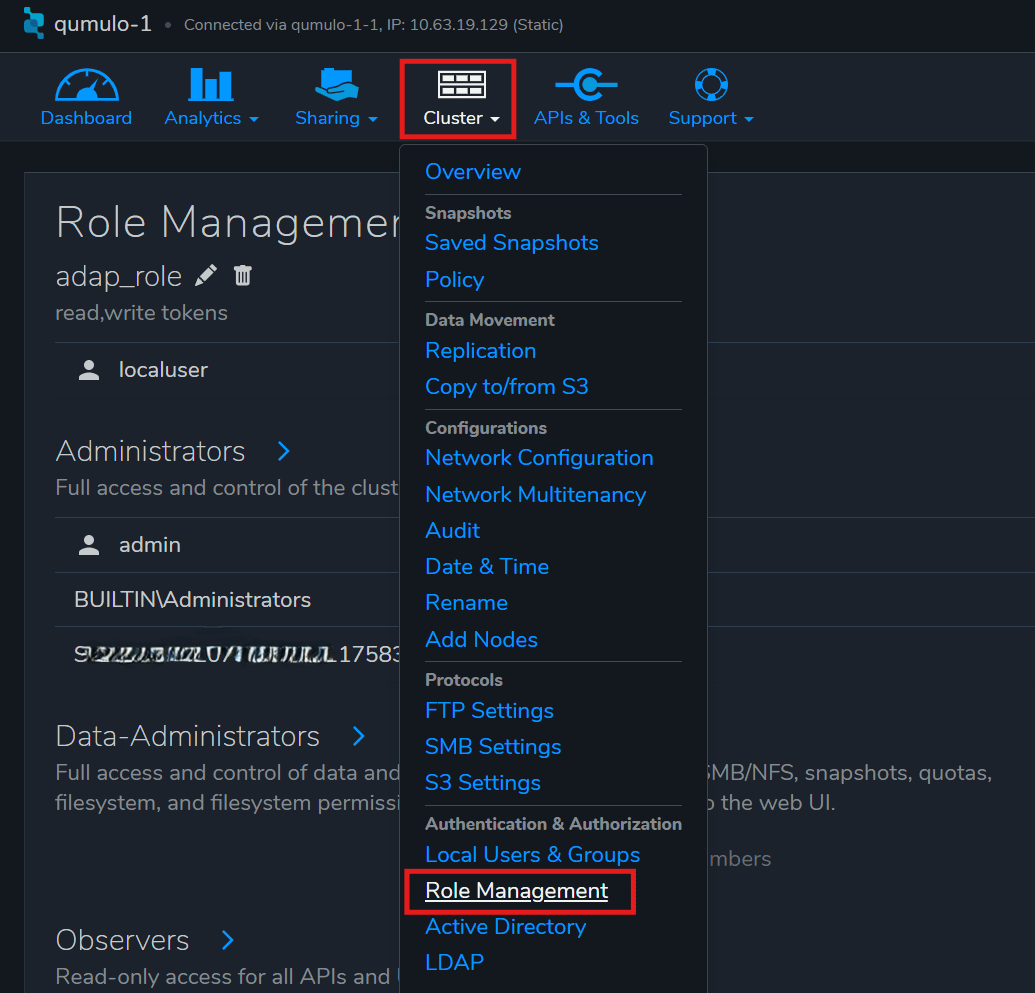
Task: Delete adap_role with the trash icon
Action: 243,275
